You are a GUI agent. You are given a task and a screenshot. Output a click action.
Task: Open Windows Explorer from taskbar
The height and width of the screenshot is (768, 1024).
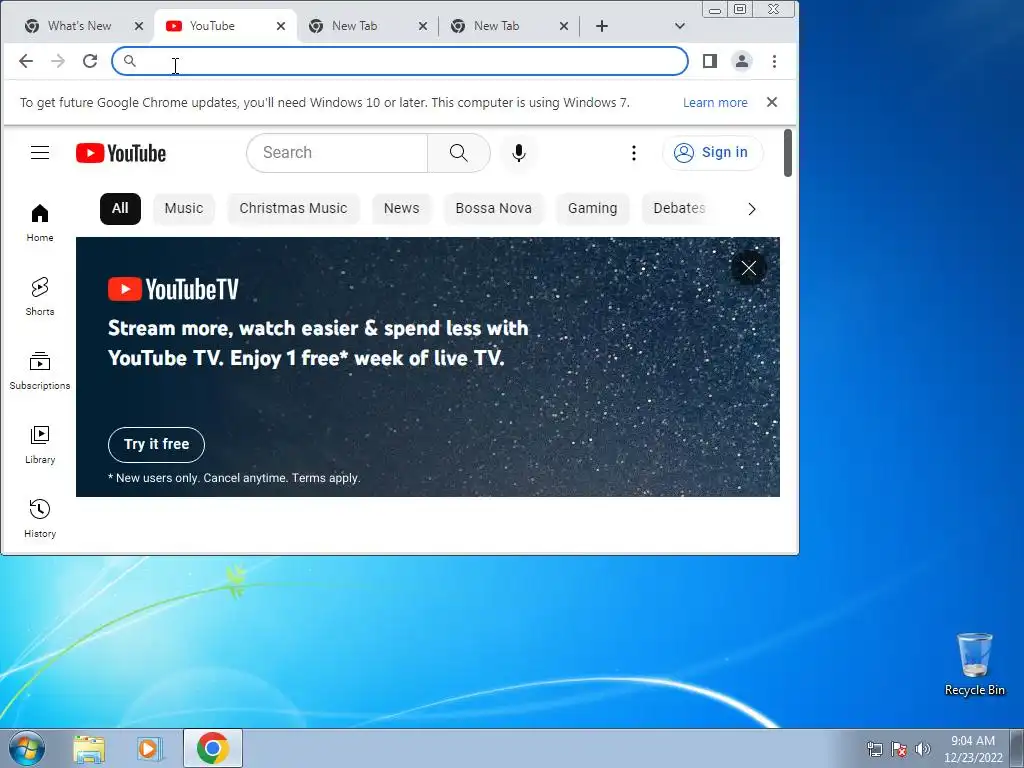(89, 748)
